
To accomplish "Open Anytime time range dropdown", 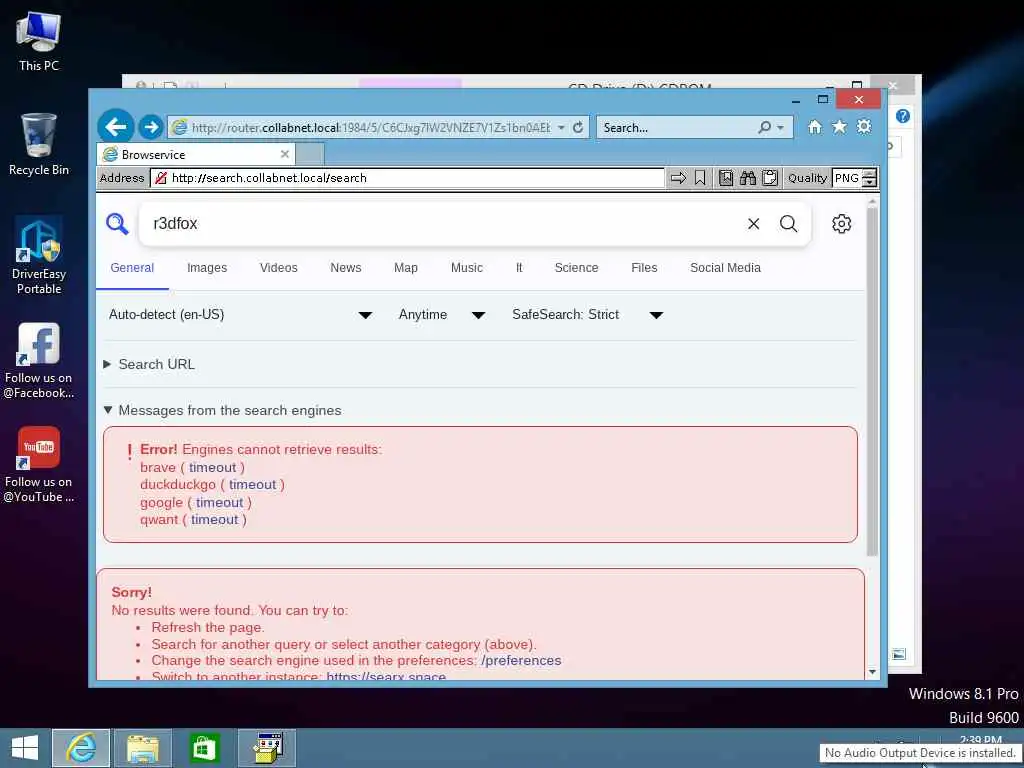I will [441, 315].
